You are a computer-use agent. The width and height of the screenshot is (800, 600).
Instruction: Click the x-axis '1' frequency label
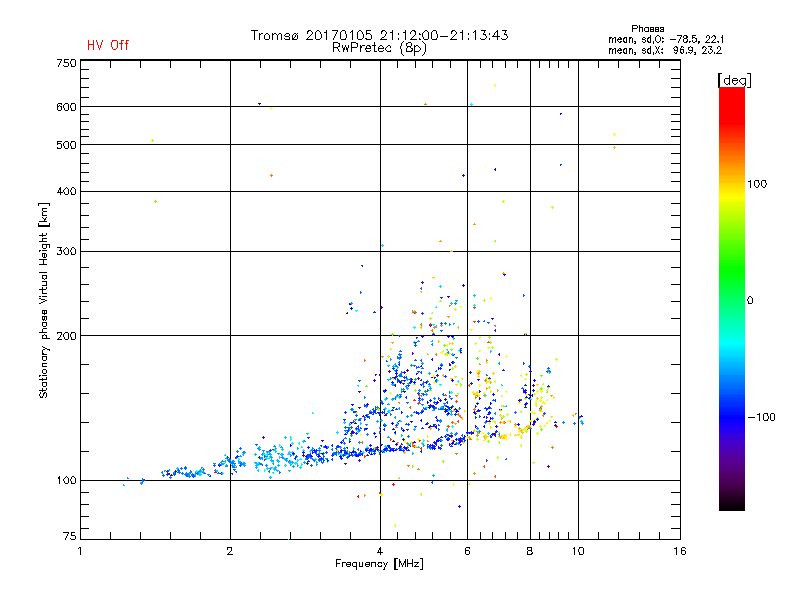click(80, 551)
